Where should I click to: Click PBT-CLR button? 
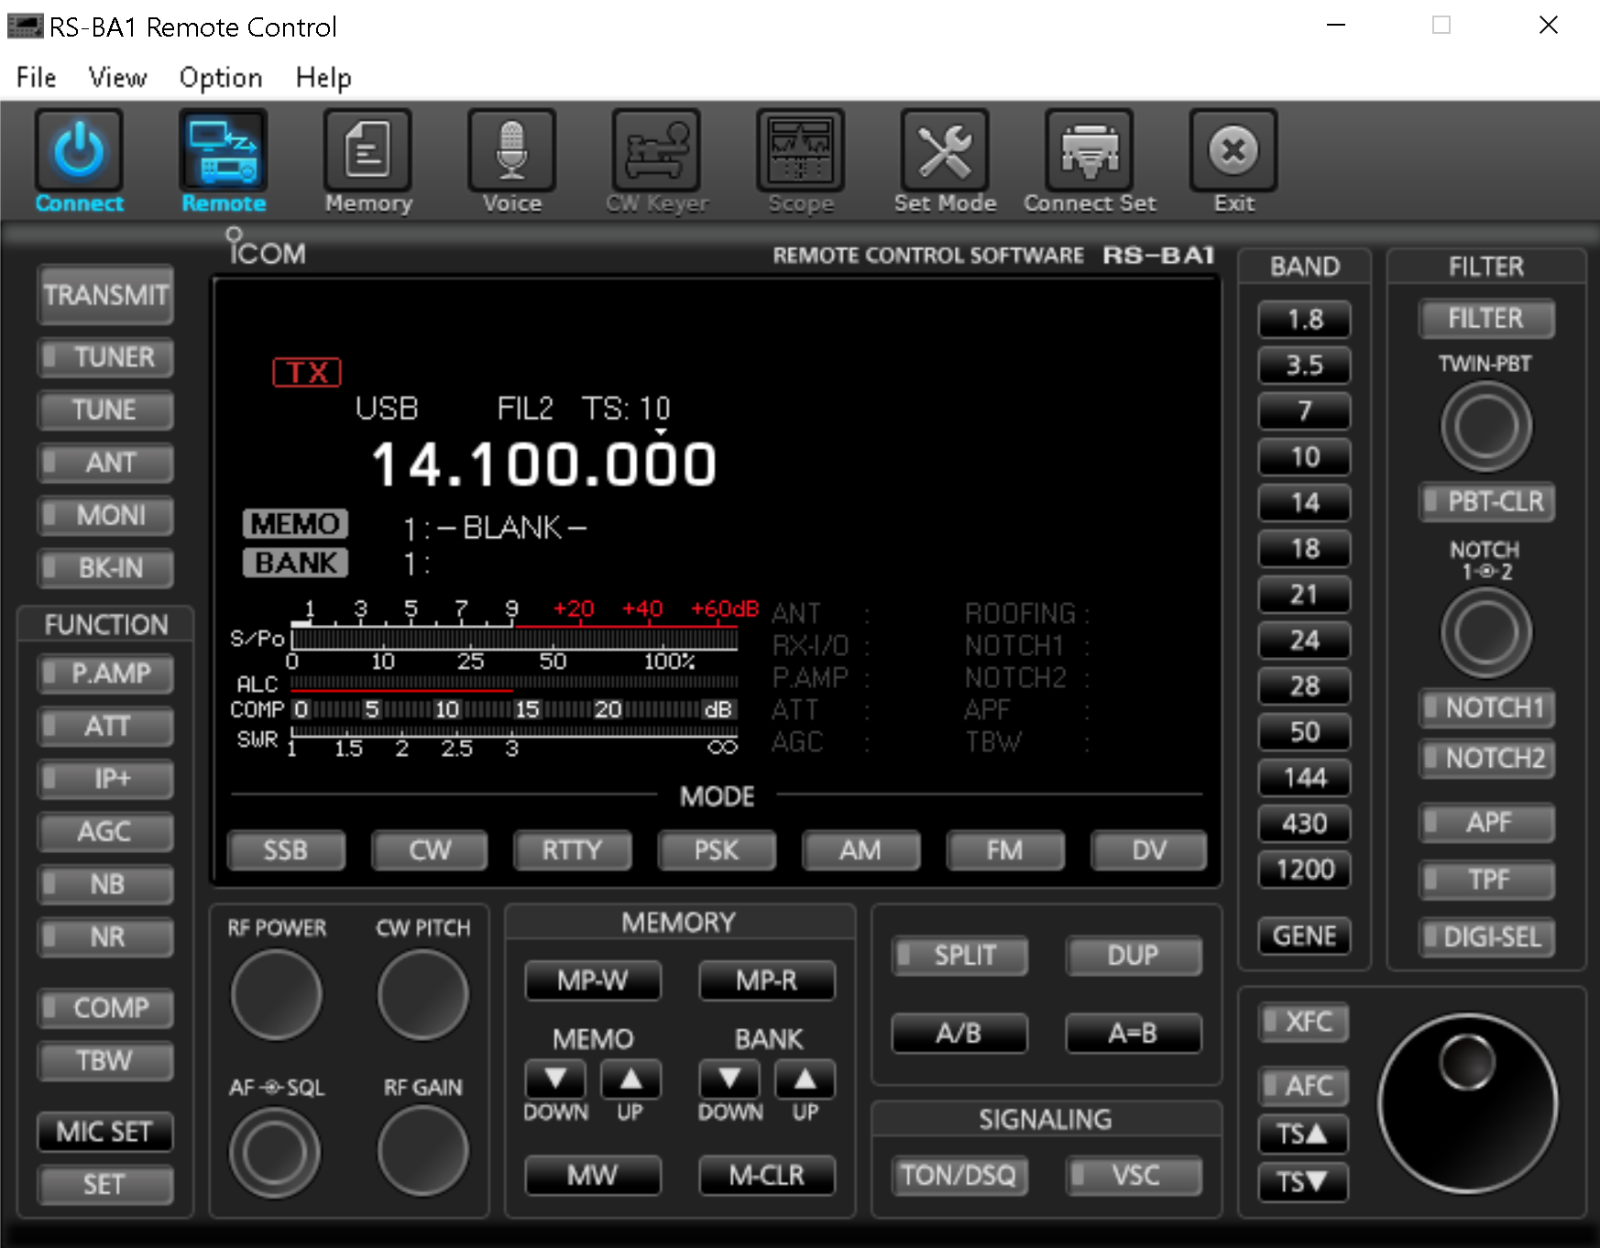[1487, 501]
